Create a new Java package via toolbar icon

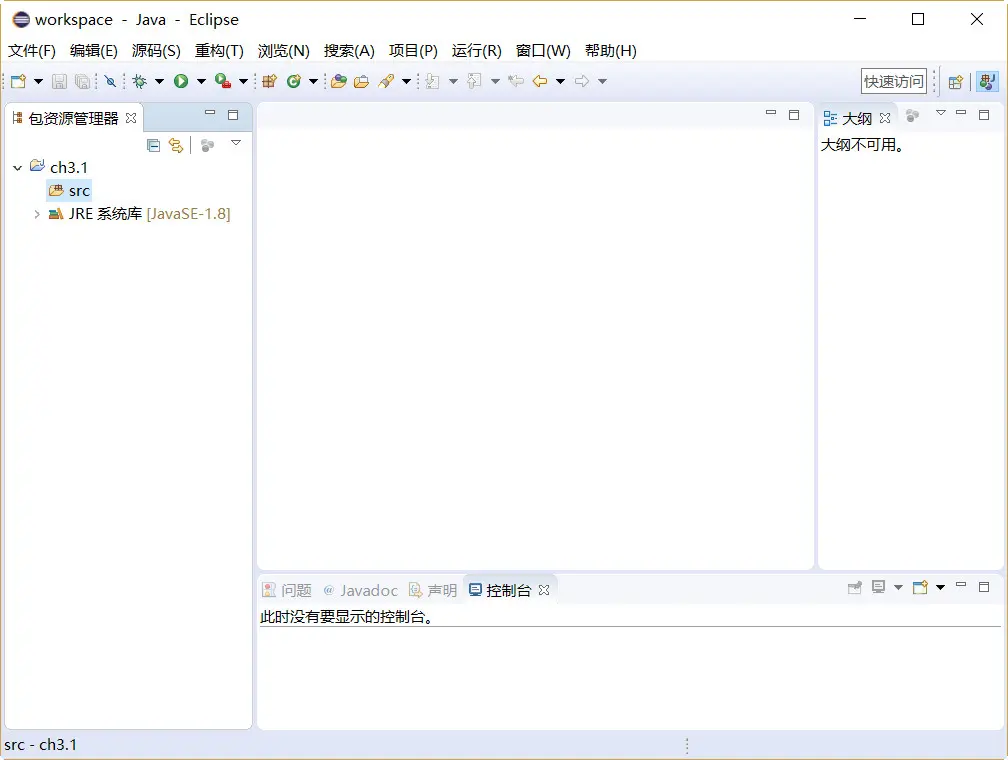tap(269, 81)
